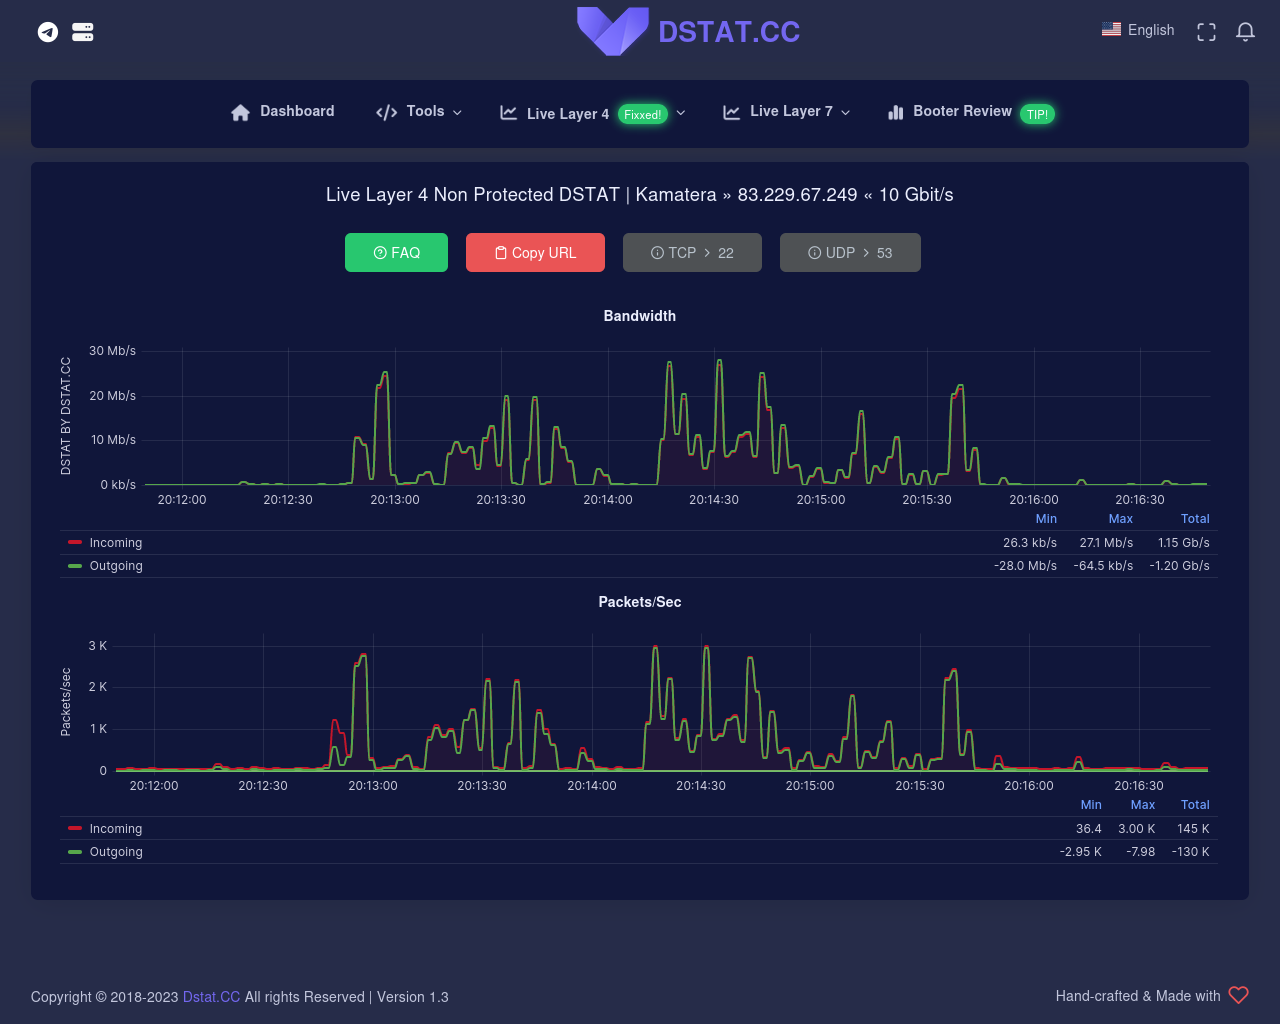
Task: Open the Dashboard menu item
Action: (282, 112)
